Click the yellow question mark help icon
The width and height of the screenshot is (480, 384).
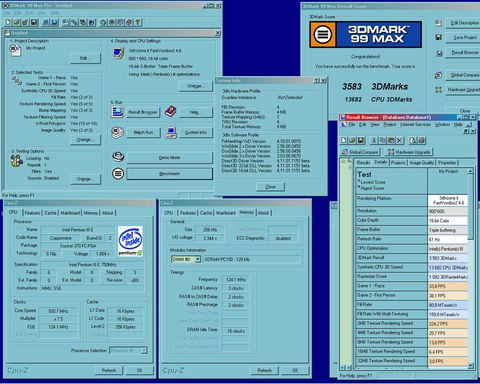[138, 22]
